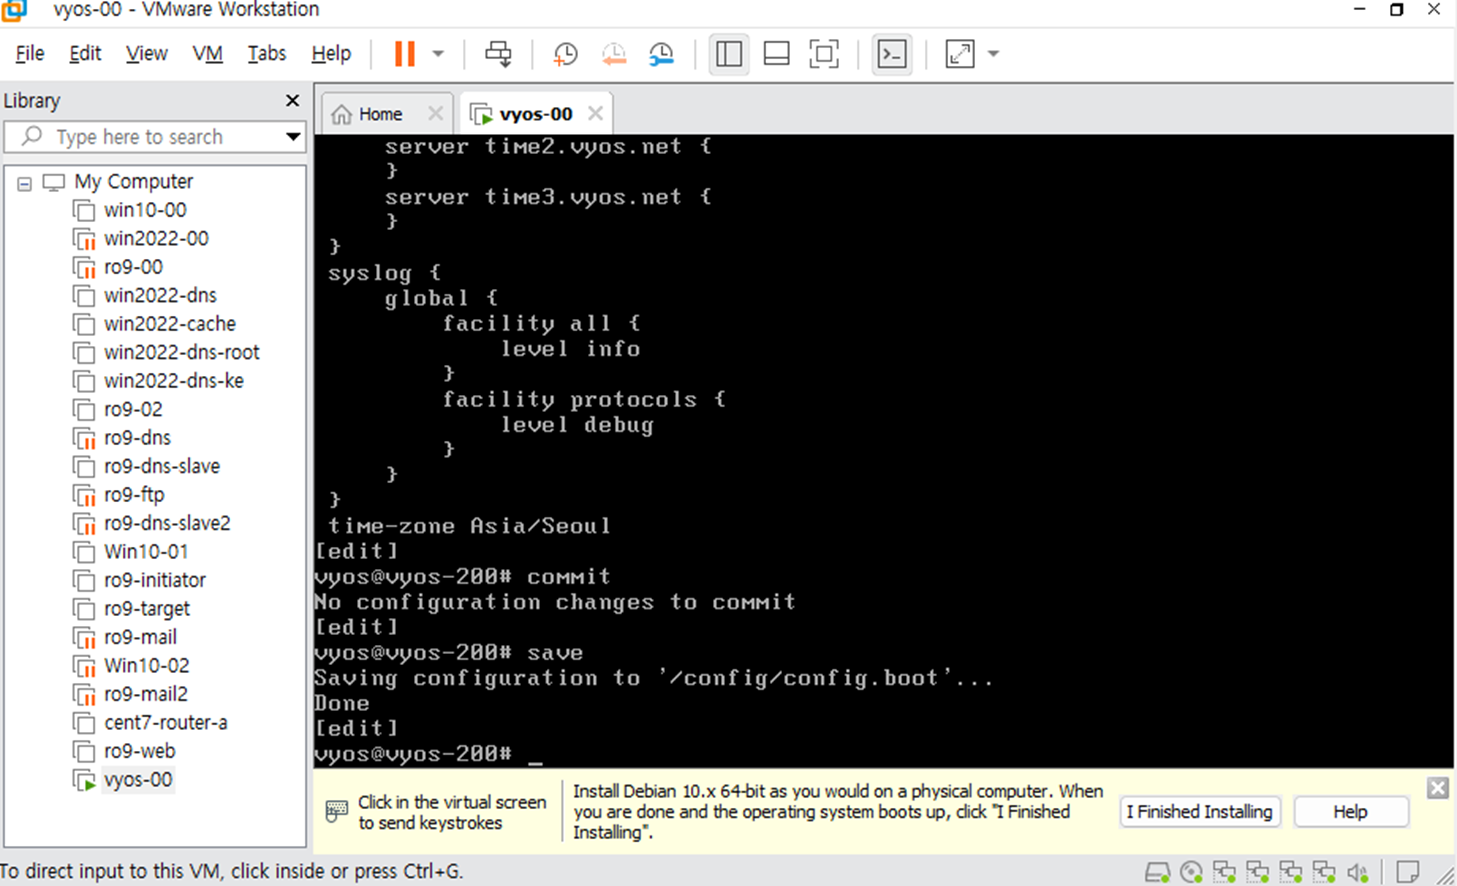Screen dimensions: 1457x886
Task: Toggle the console view button
Action: [x=892, y=54]
